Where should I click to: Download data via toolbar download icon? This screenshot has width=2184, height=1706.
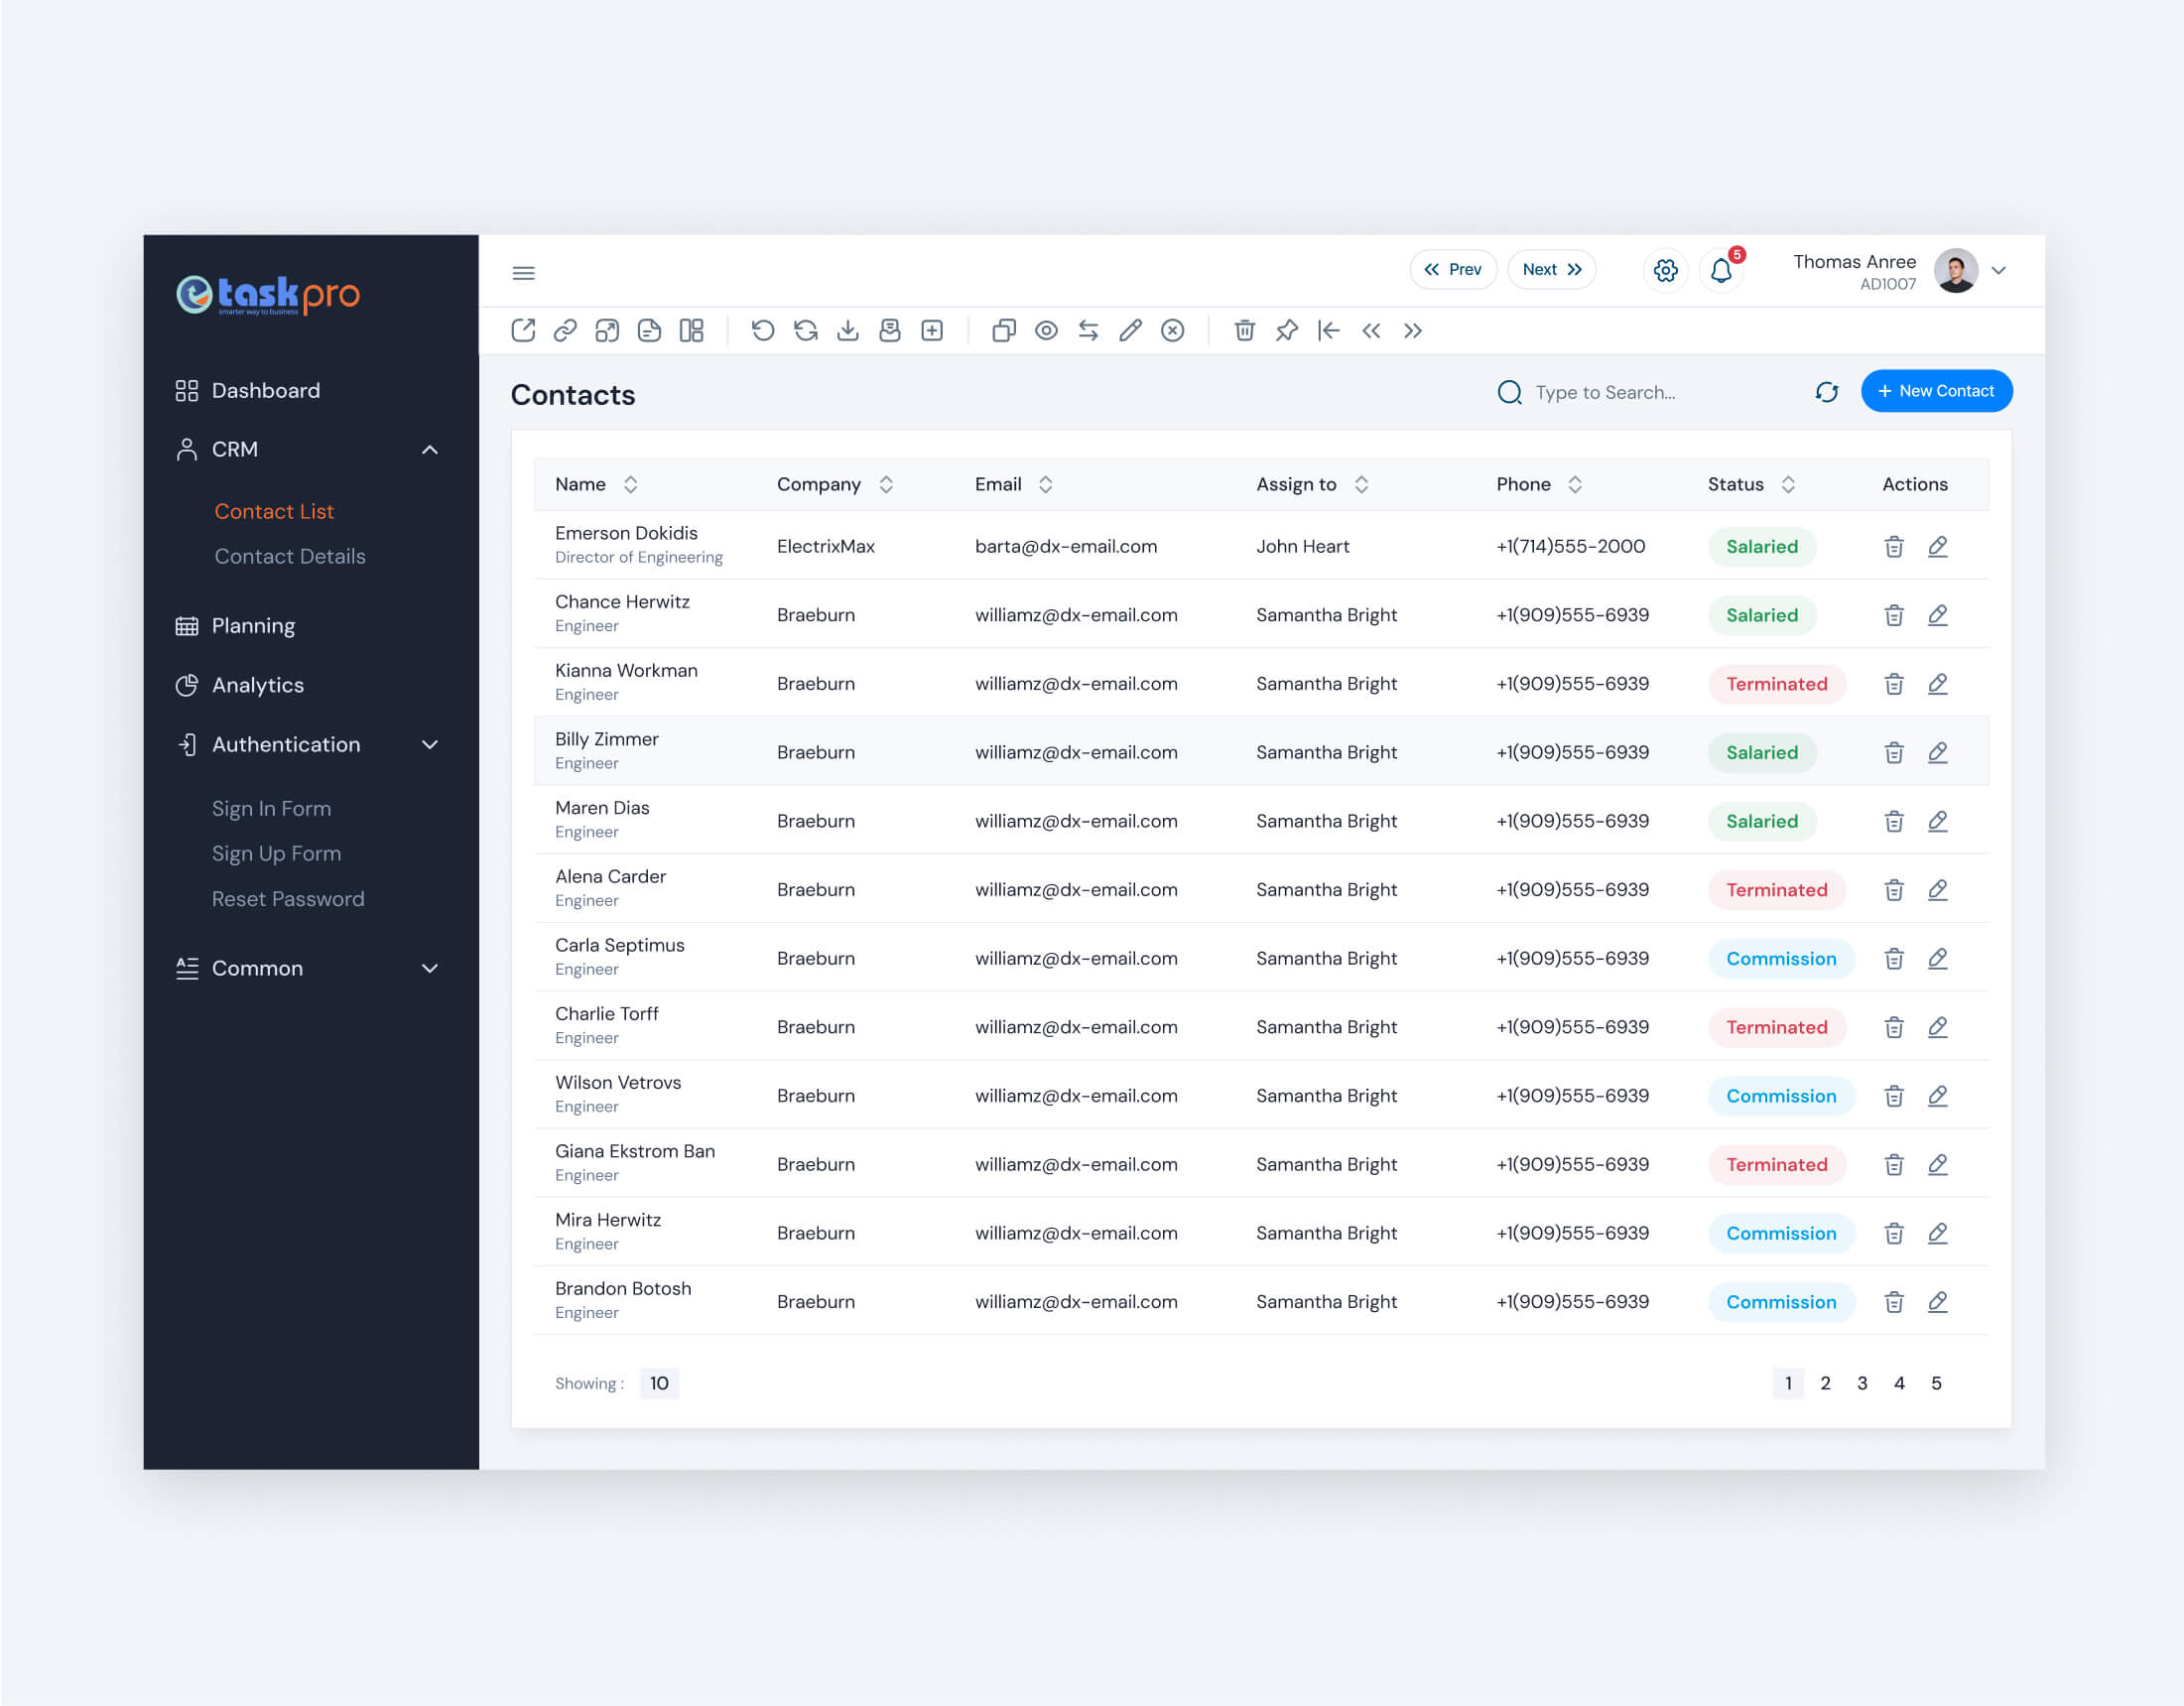(x=848, y=330)
